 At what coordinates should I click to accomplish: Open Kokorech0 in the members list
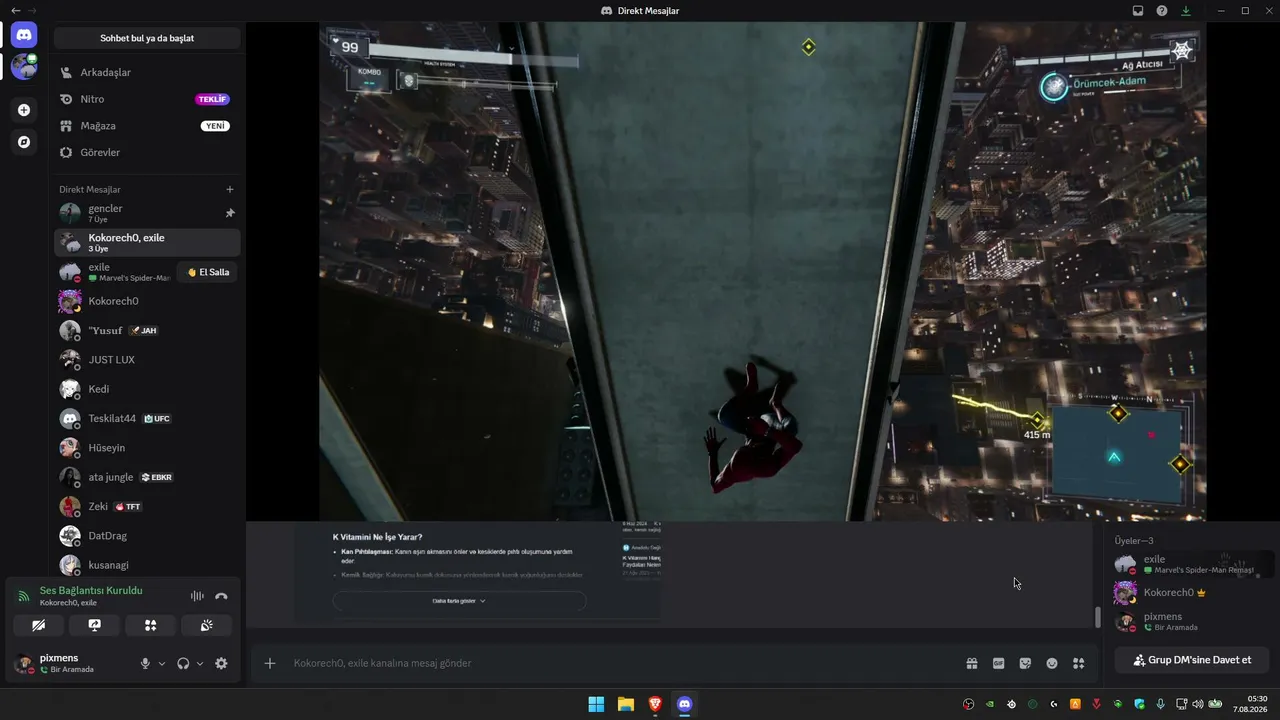pyautogui.click(x=1193, y=593)
